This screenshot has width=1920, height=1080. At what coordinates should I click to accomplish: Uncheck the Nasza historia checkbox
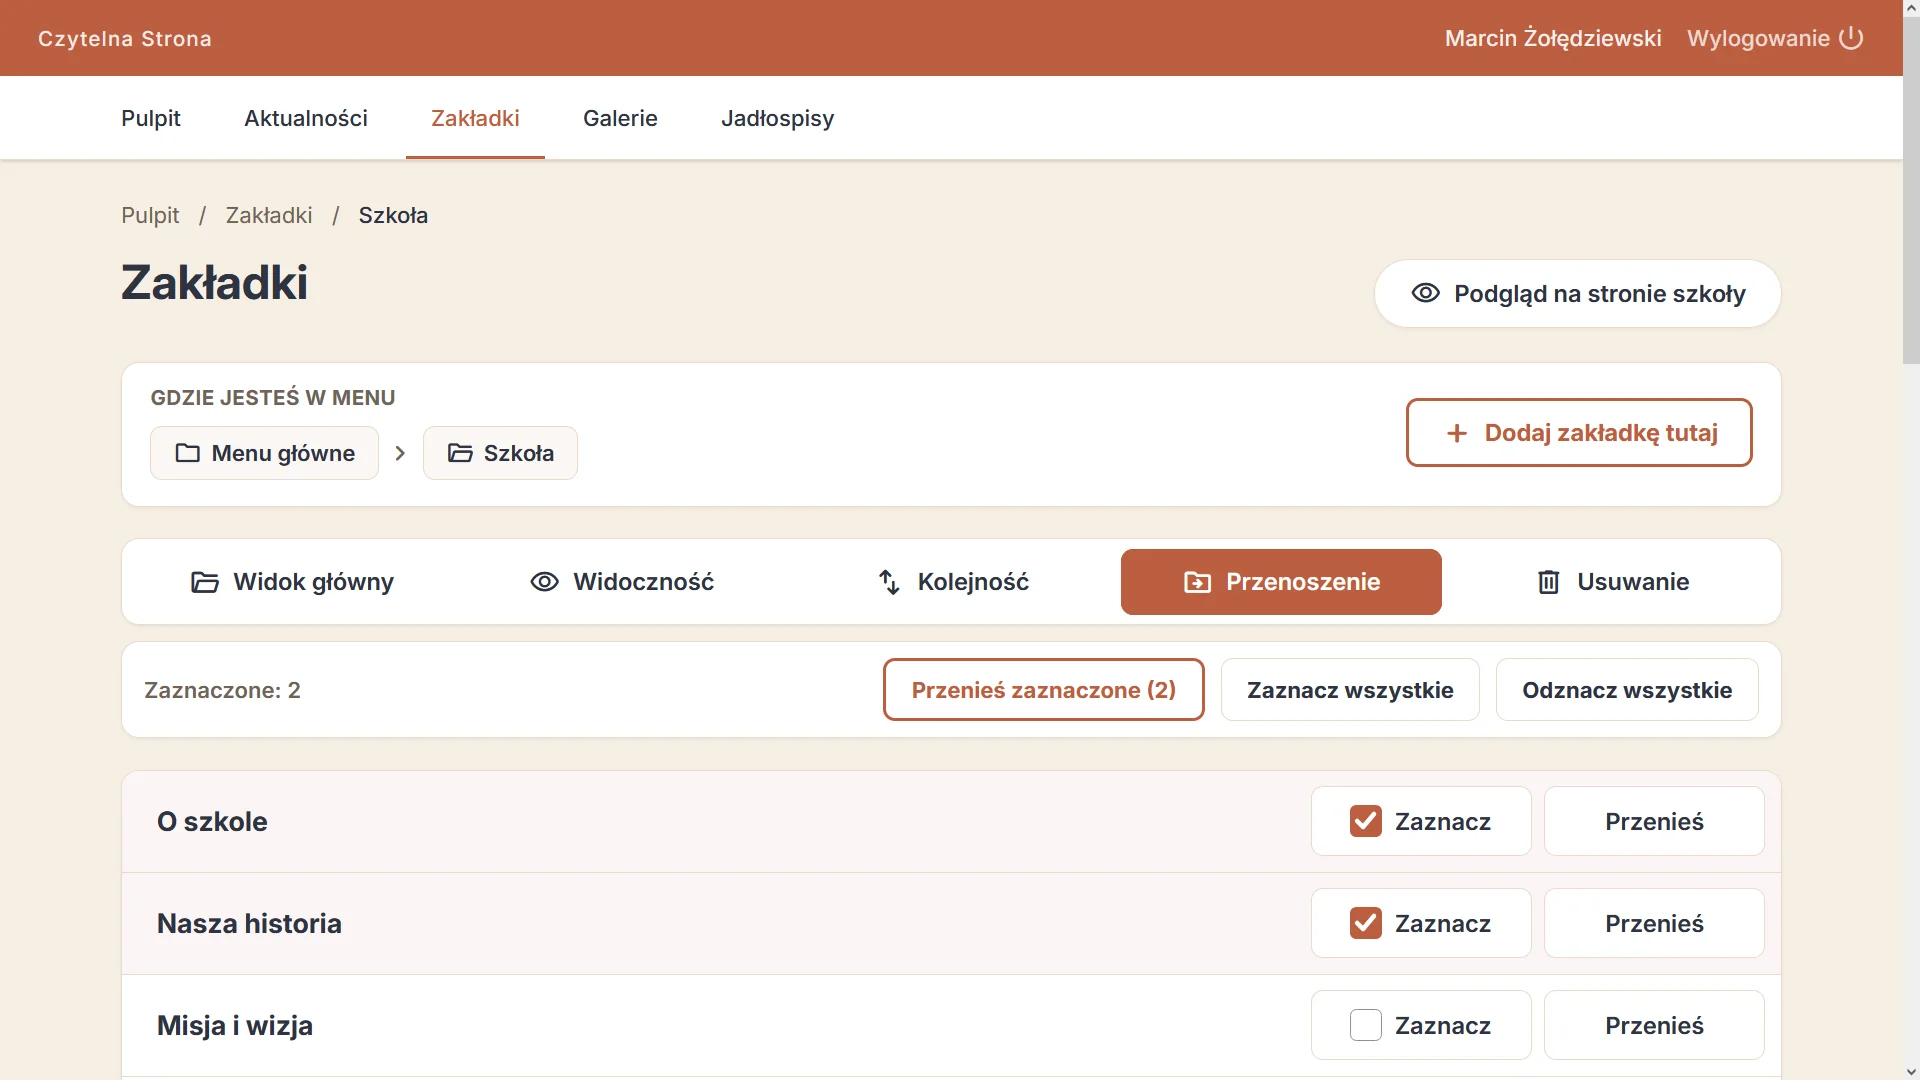click(1366, 923)
